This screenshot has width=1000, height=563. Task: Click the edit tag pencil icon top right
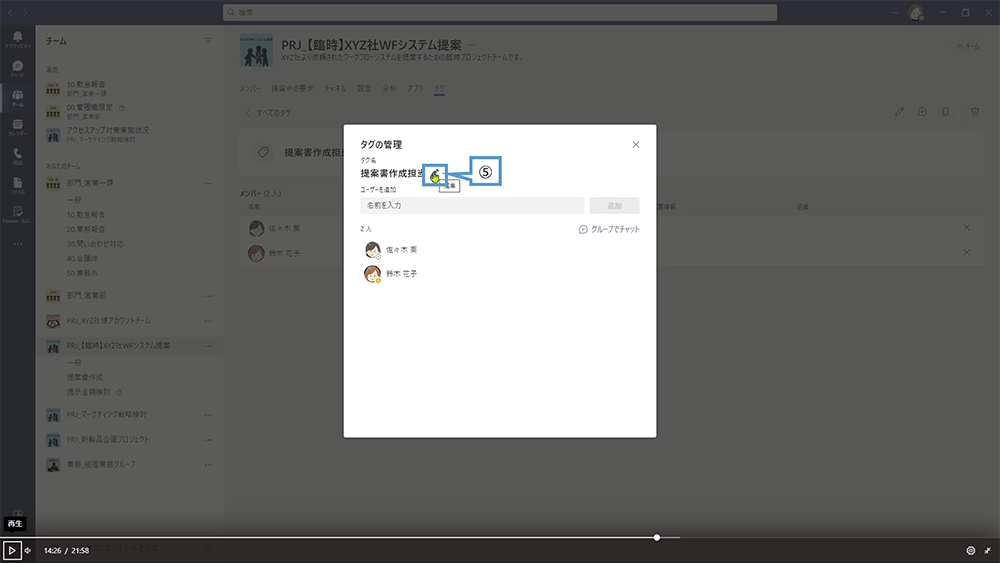899,112
